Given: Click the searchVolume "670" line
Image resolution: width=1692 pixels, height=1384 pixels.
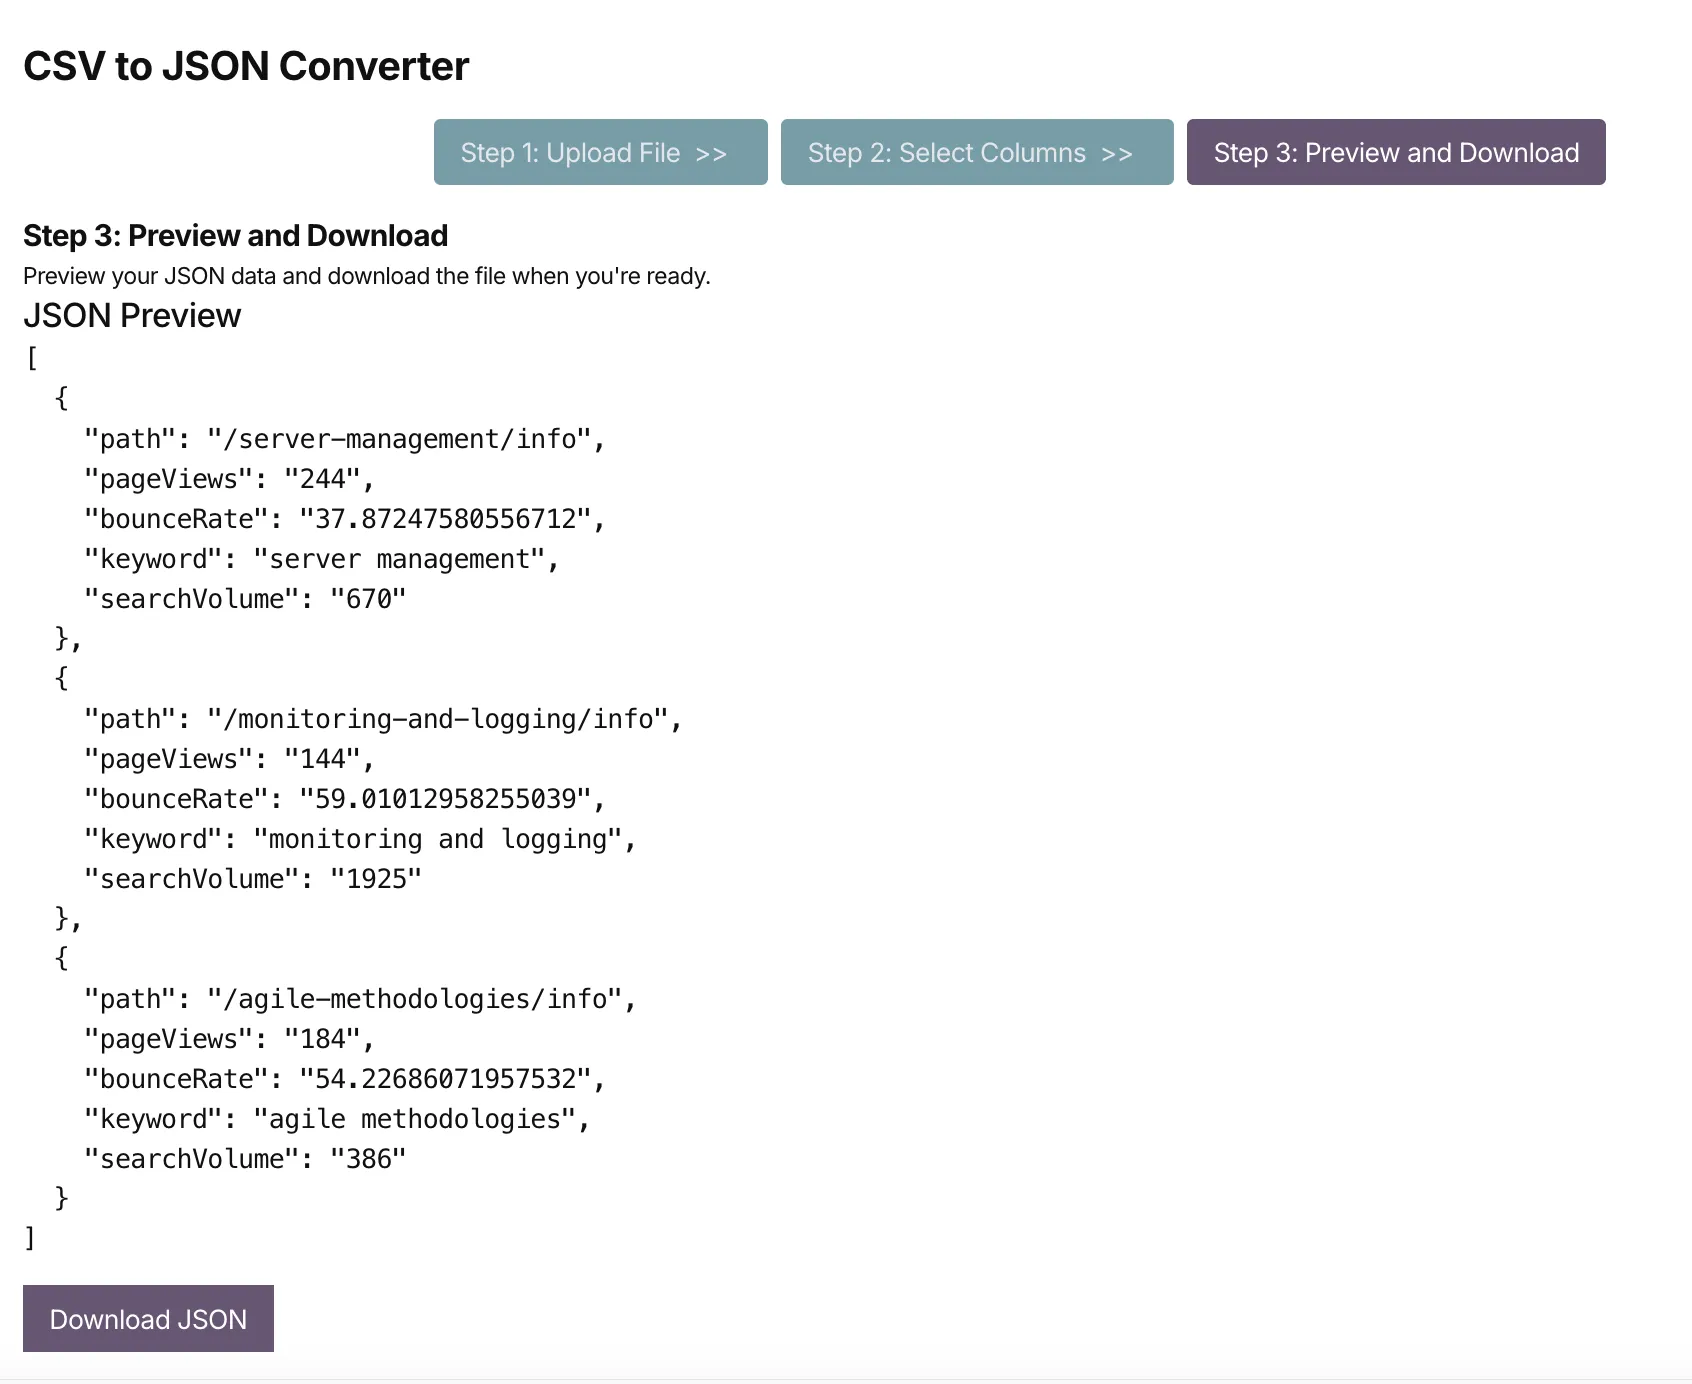Looking at the screenshot, I should pos(245,599).
